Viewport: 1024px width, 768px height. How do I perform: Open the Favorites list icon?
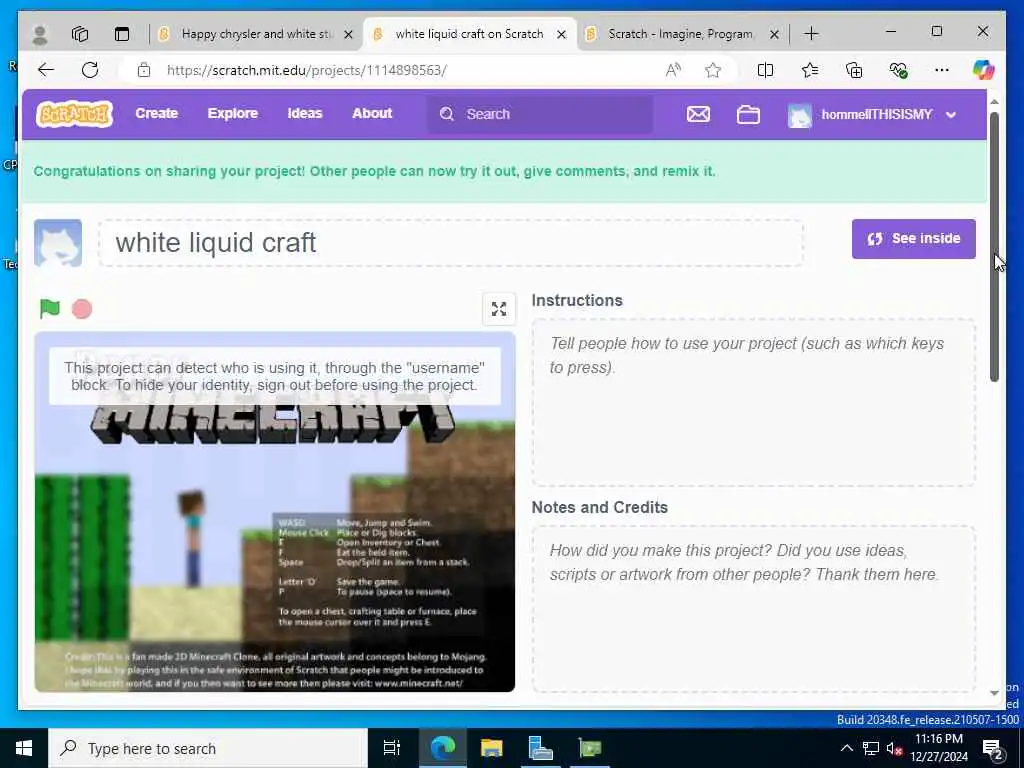810,70
